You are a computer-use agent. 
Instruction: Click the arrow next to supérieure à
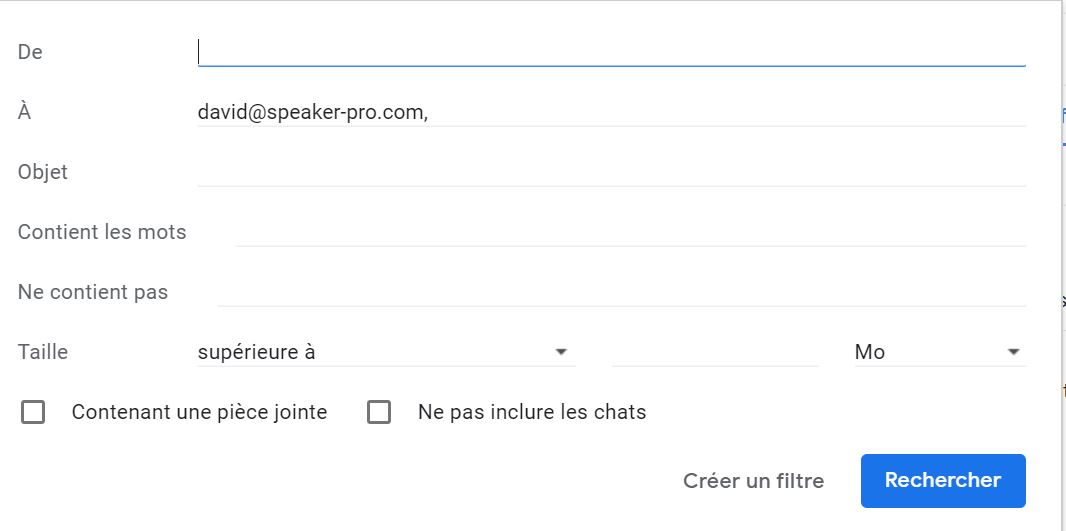(561, 352)
